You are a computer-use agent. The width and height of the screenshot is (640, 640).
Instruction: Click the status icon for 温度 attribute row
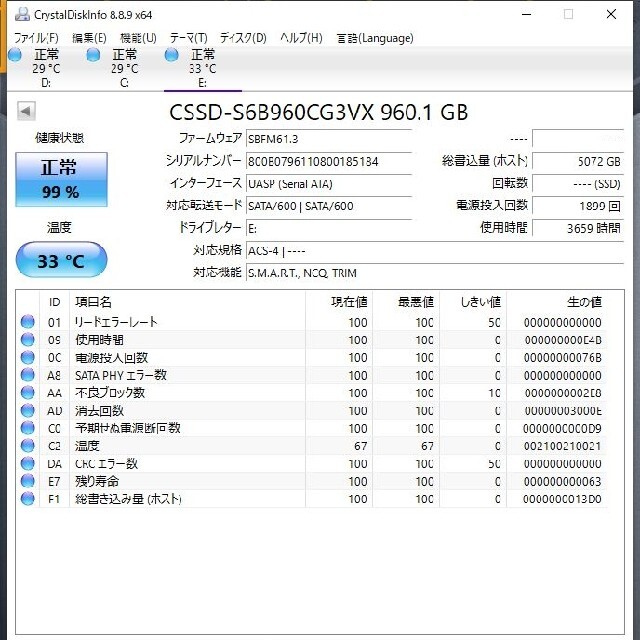(28, 445)
